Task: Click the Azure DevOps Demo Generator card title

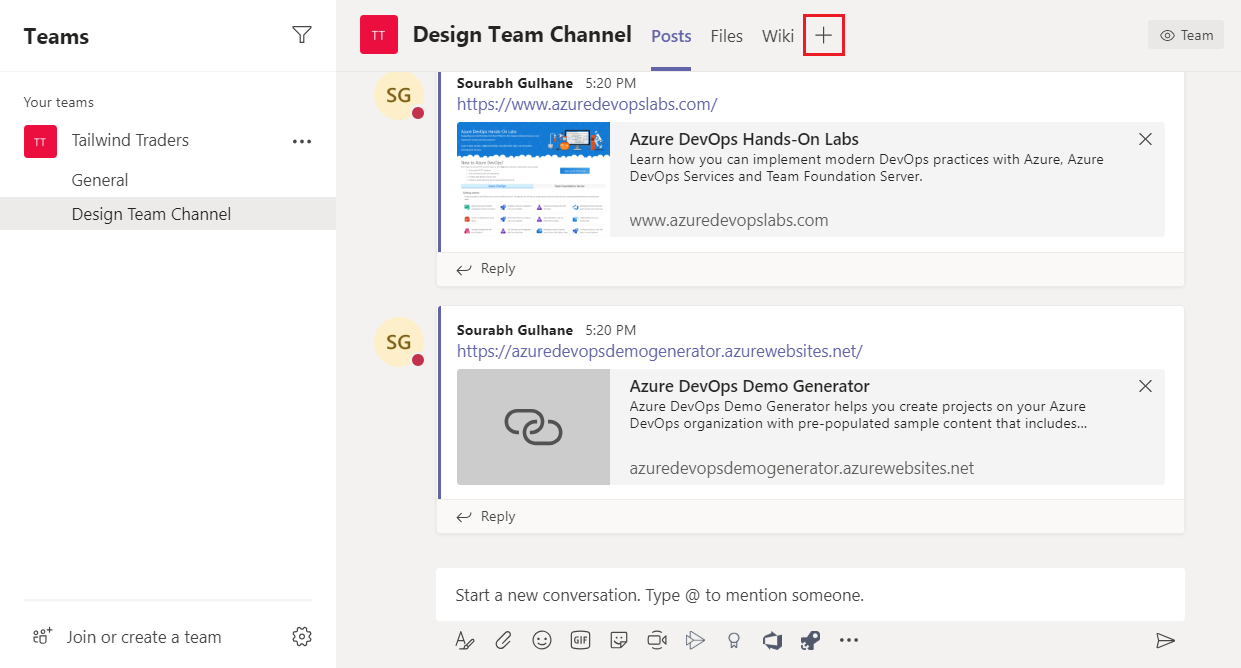Action: tap(750, 386)
